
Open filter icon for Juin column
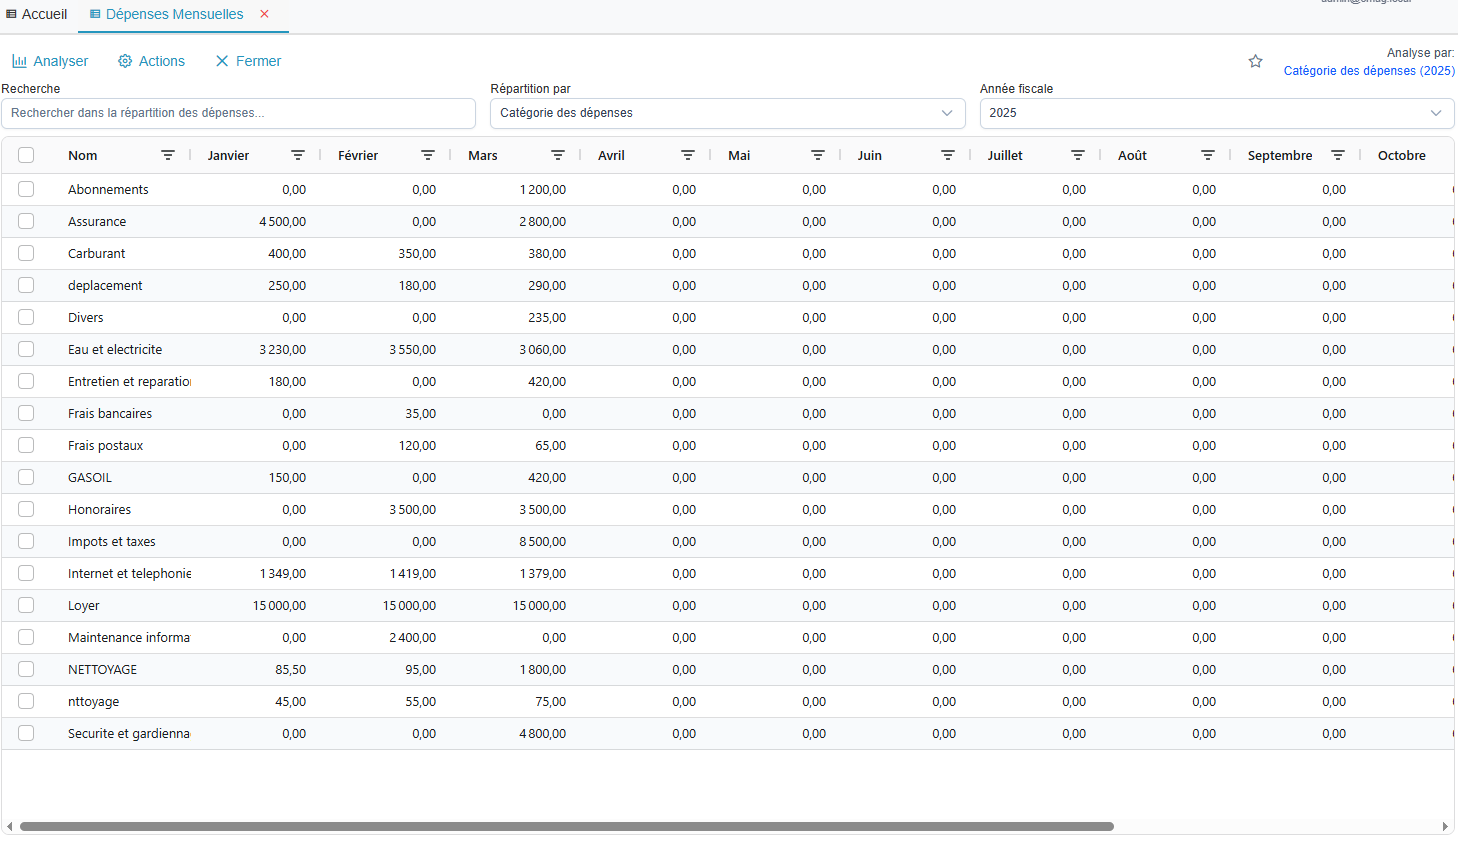tap(948, 156)
